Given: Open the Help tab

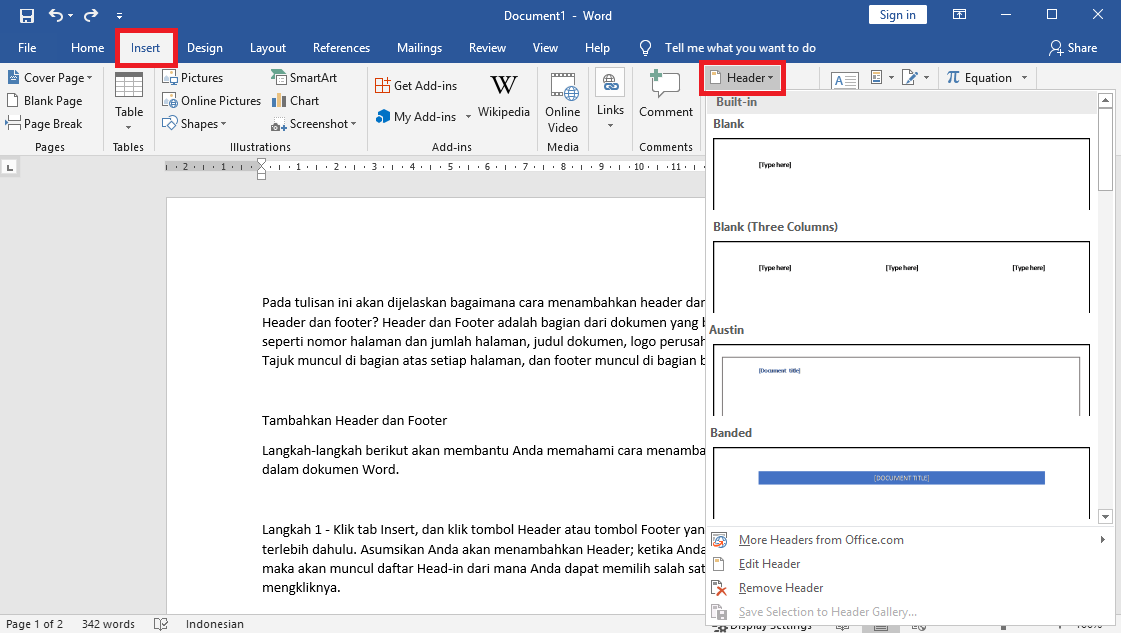Looking at the screenshot, I should coord(597,48).
